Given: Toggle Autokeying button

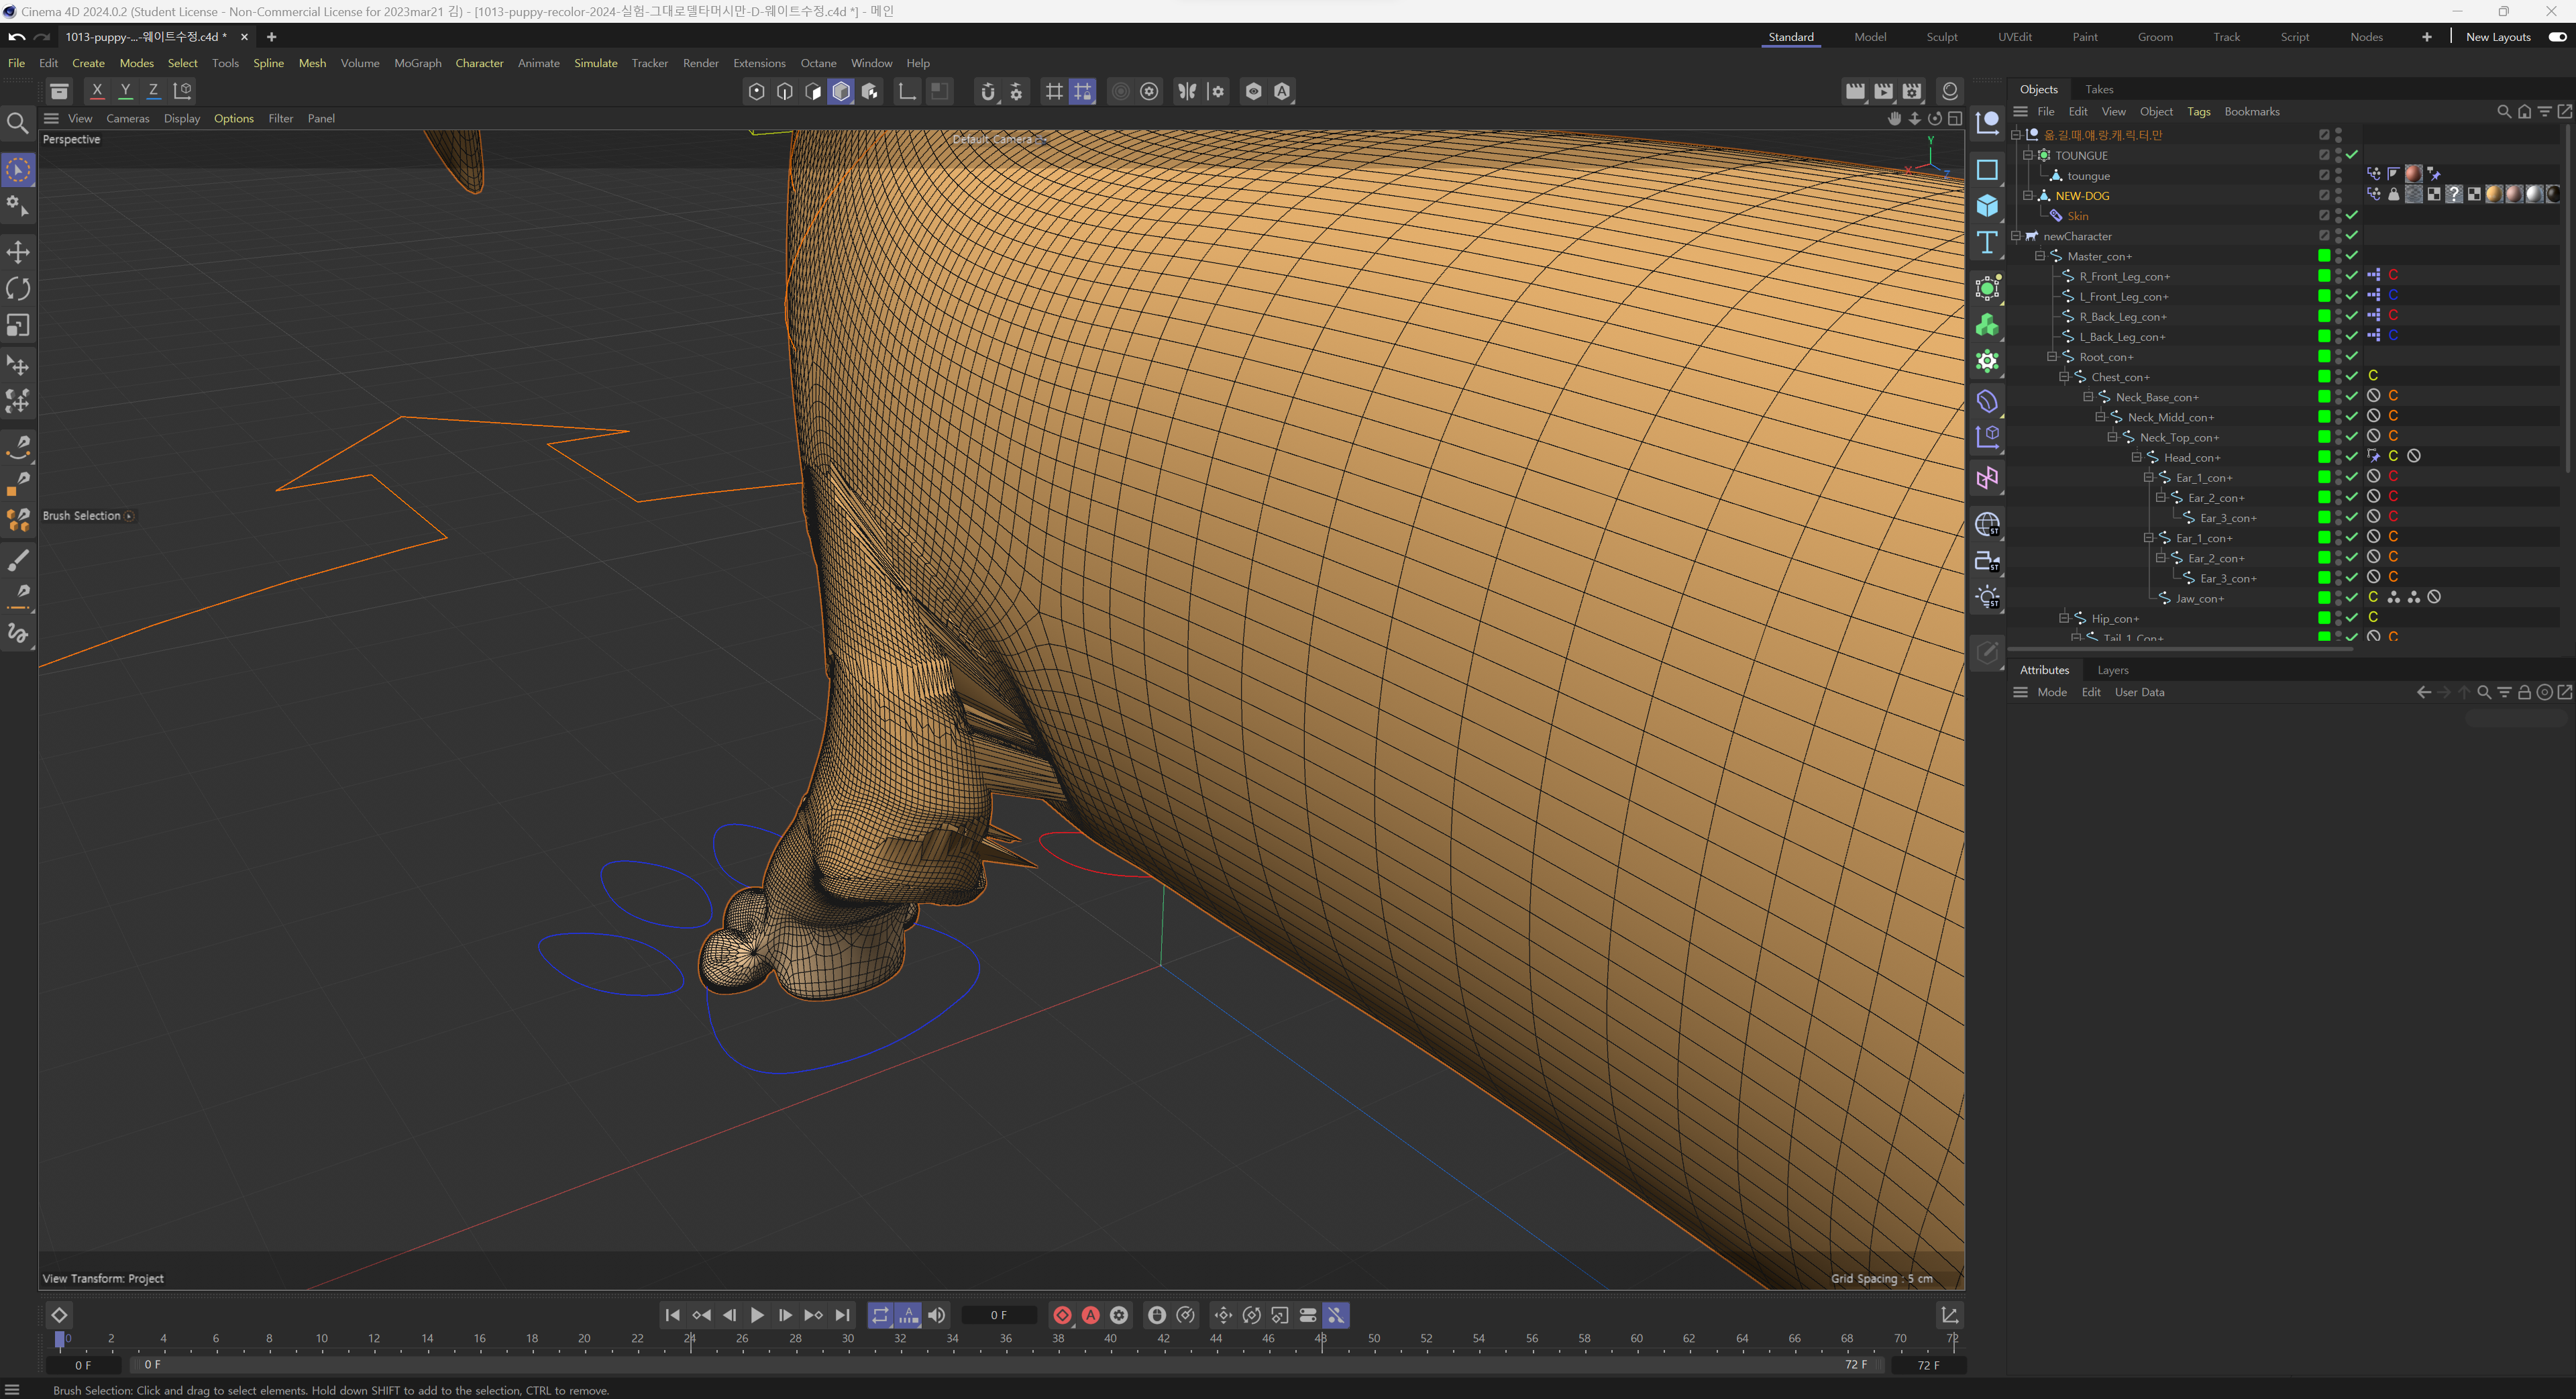Looking at the screenshot, I should point(1090,1315).
